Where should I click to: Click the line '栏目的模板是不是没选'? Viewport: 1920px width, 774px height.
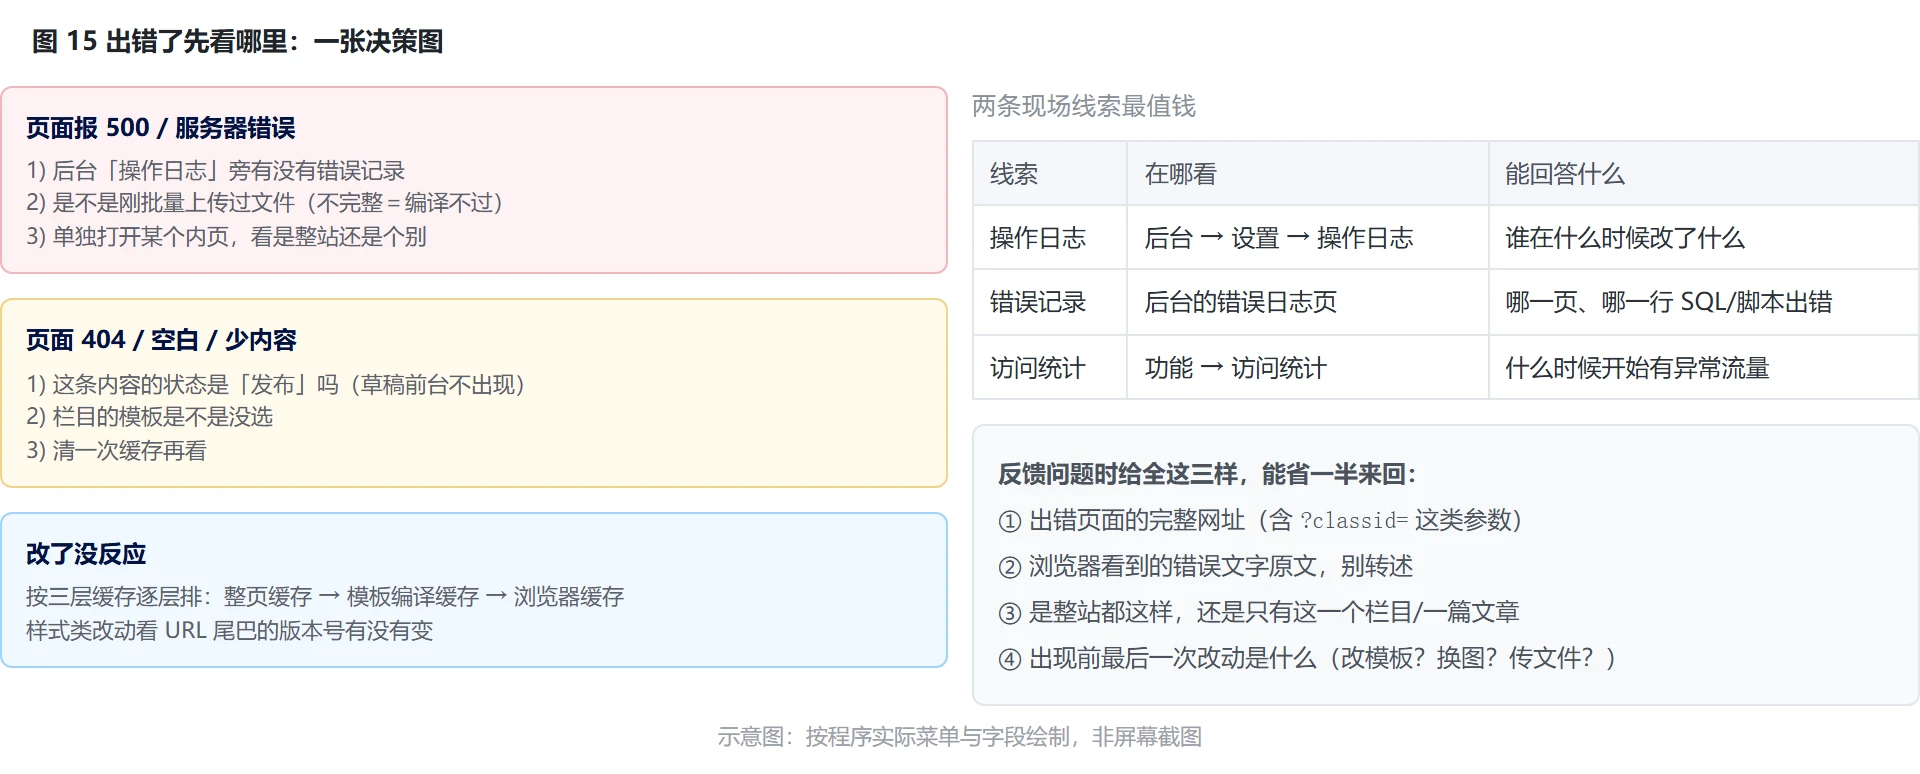[x=150, y=417]
